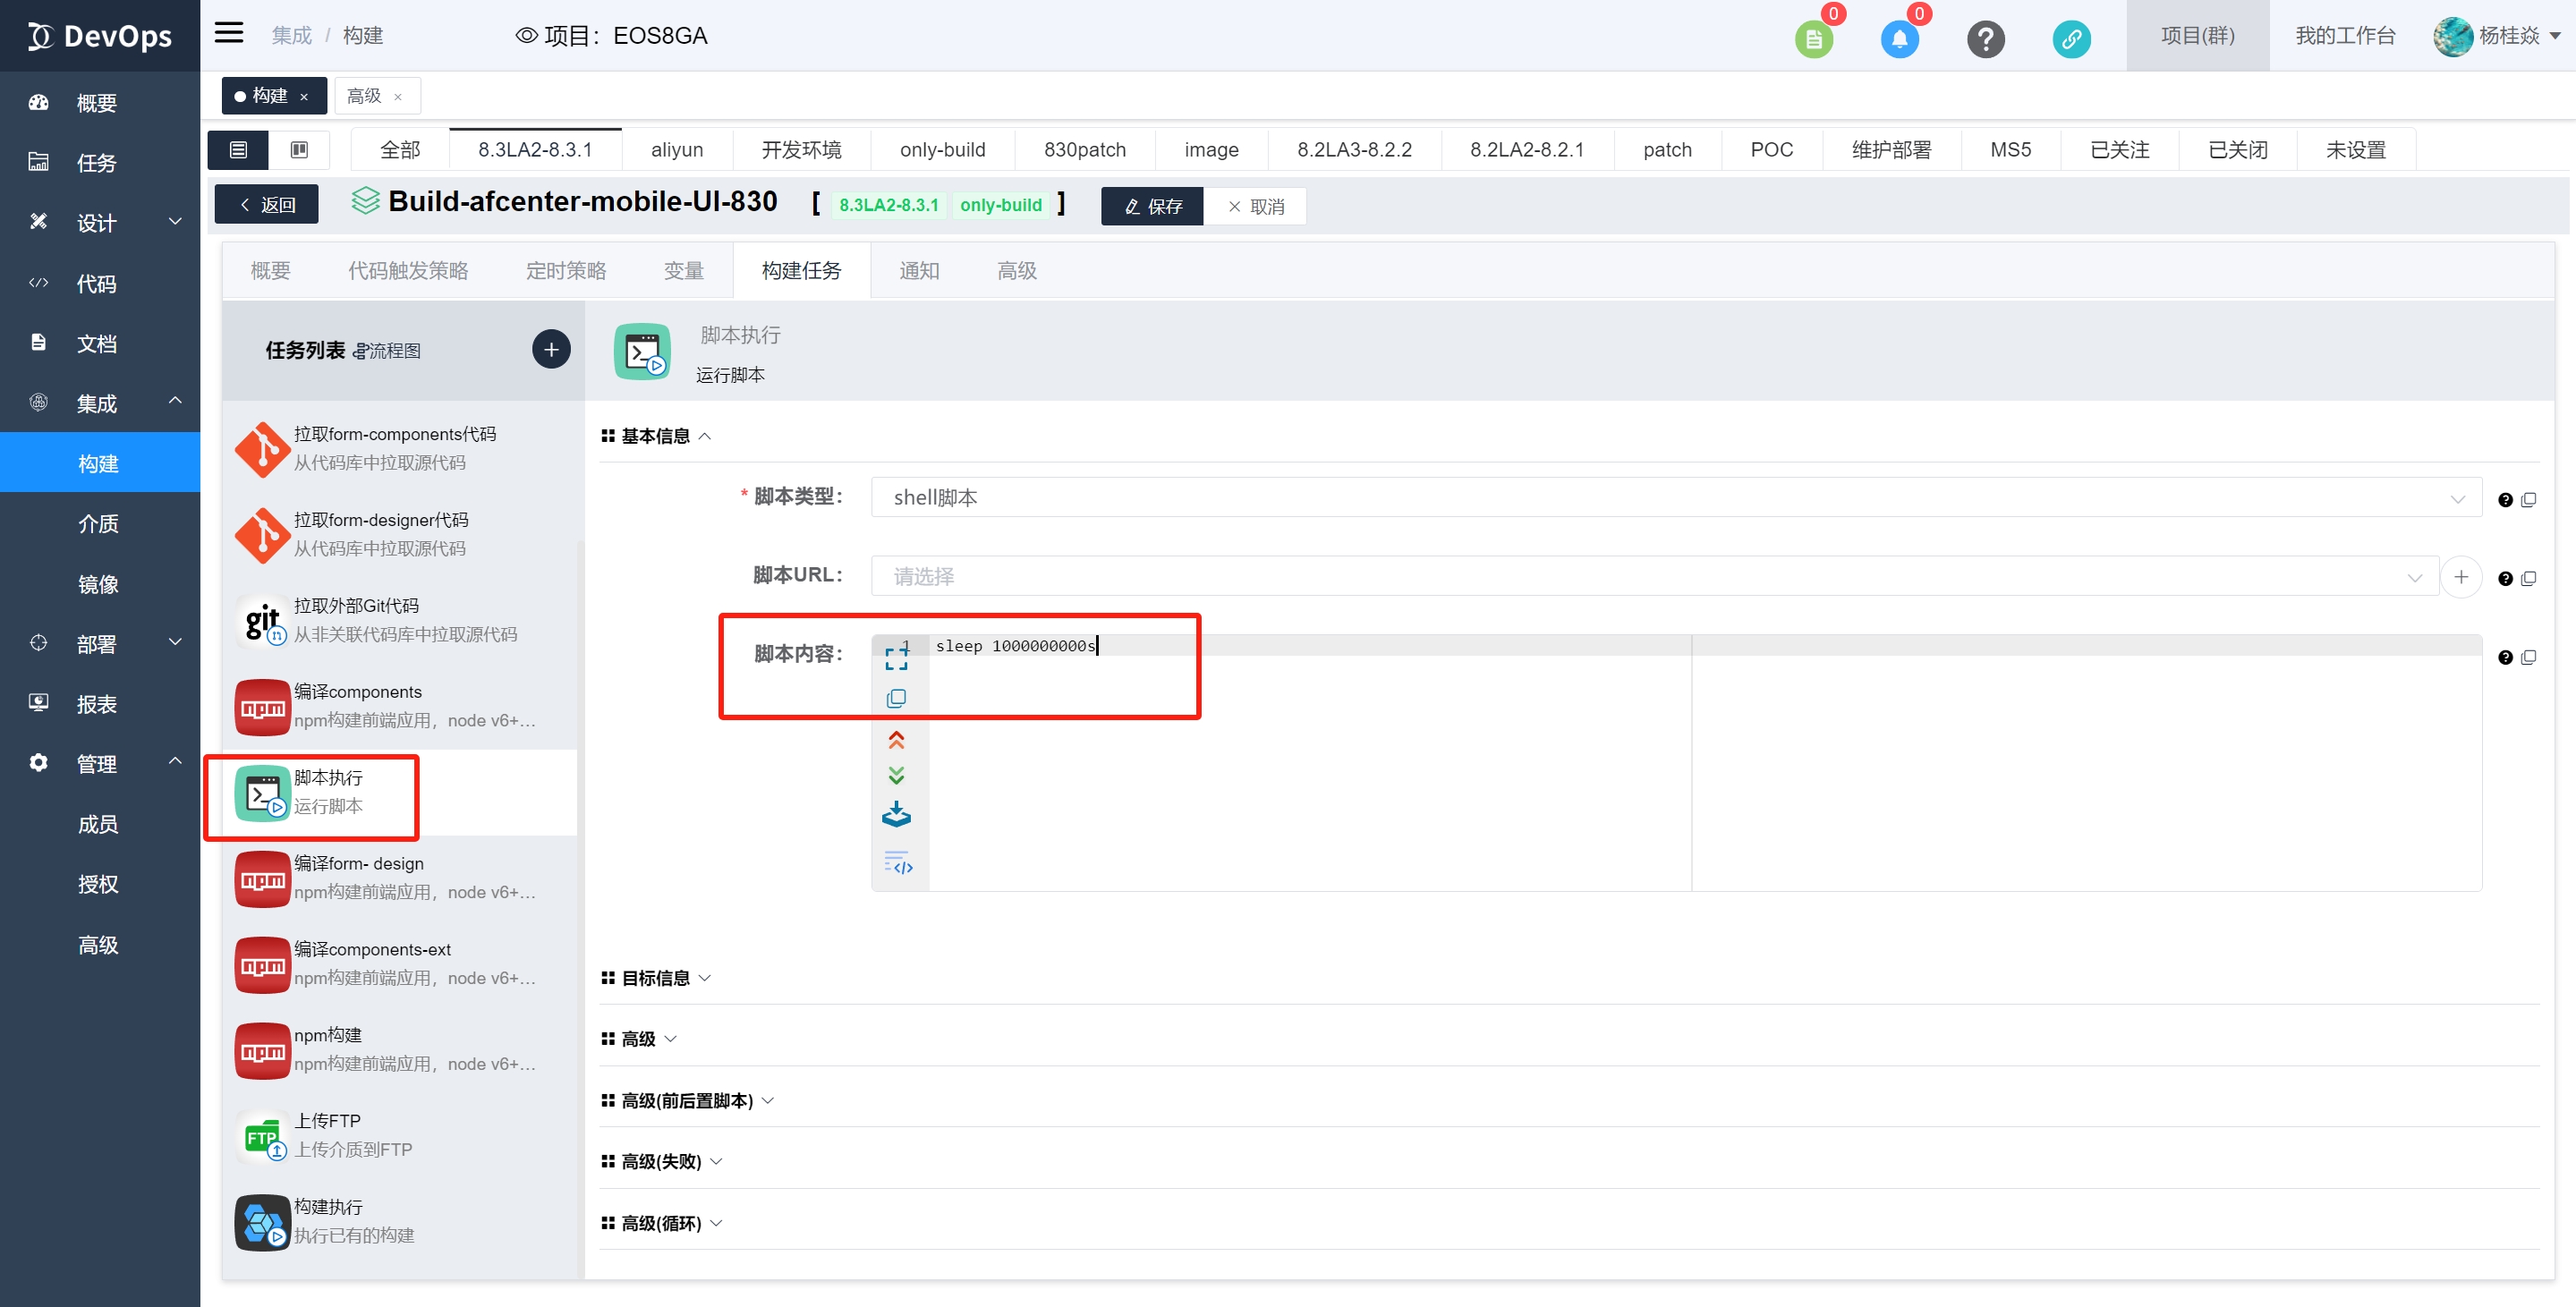Expand the 高级(失败) section

tap(662, 1162)
